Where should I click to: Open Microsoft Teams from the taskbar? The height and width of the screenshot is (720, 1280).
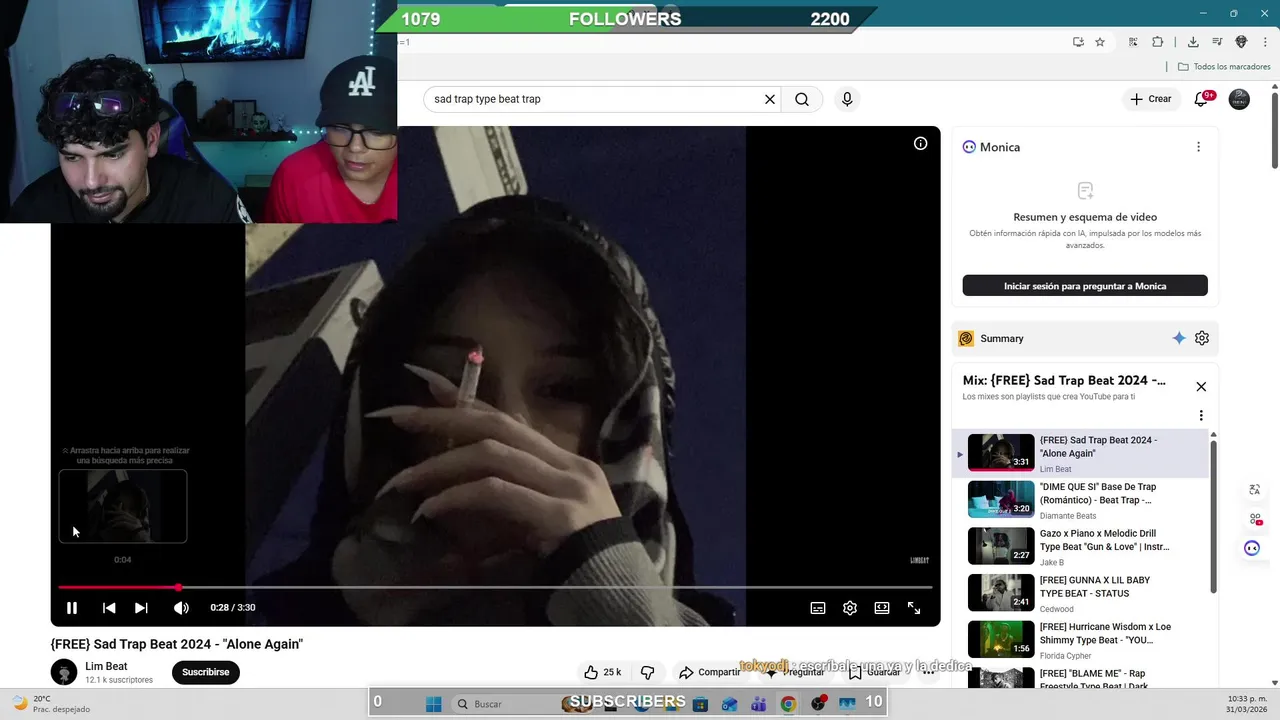pyautogui.click(x=758, y=704)
